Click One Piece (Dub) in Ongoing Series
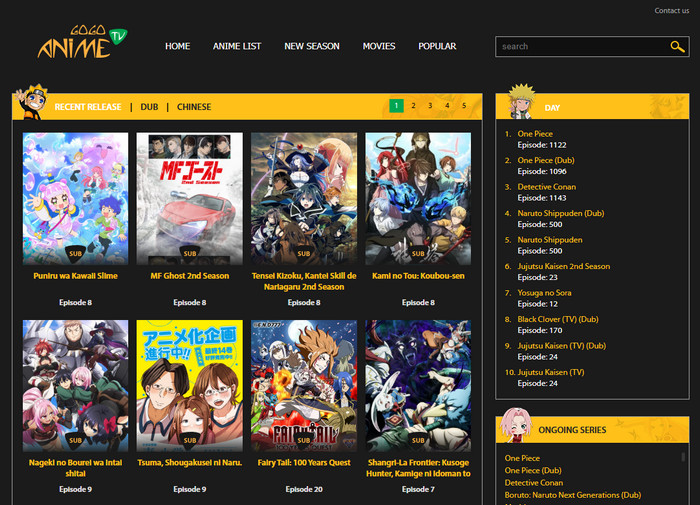The width and height of the screenshot is (700, 505). click(533, 470)
